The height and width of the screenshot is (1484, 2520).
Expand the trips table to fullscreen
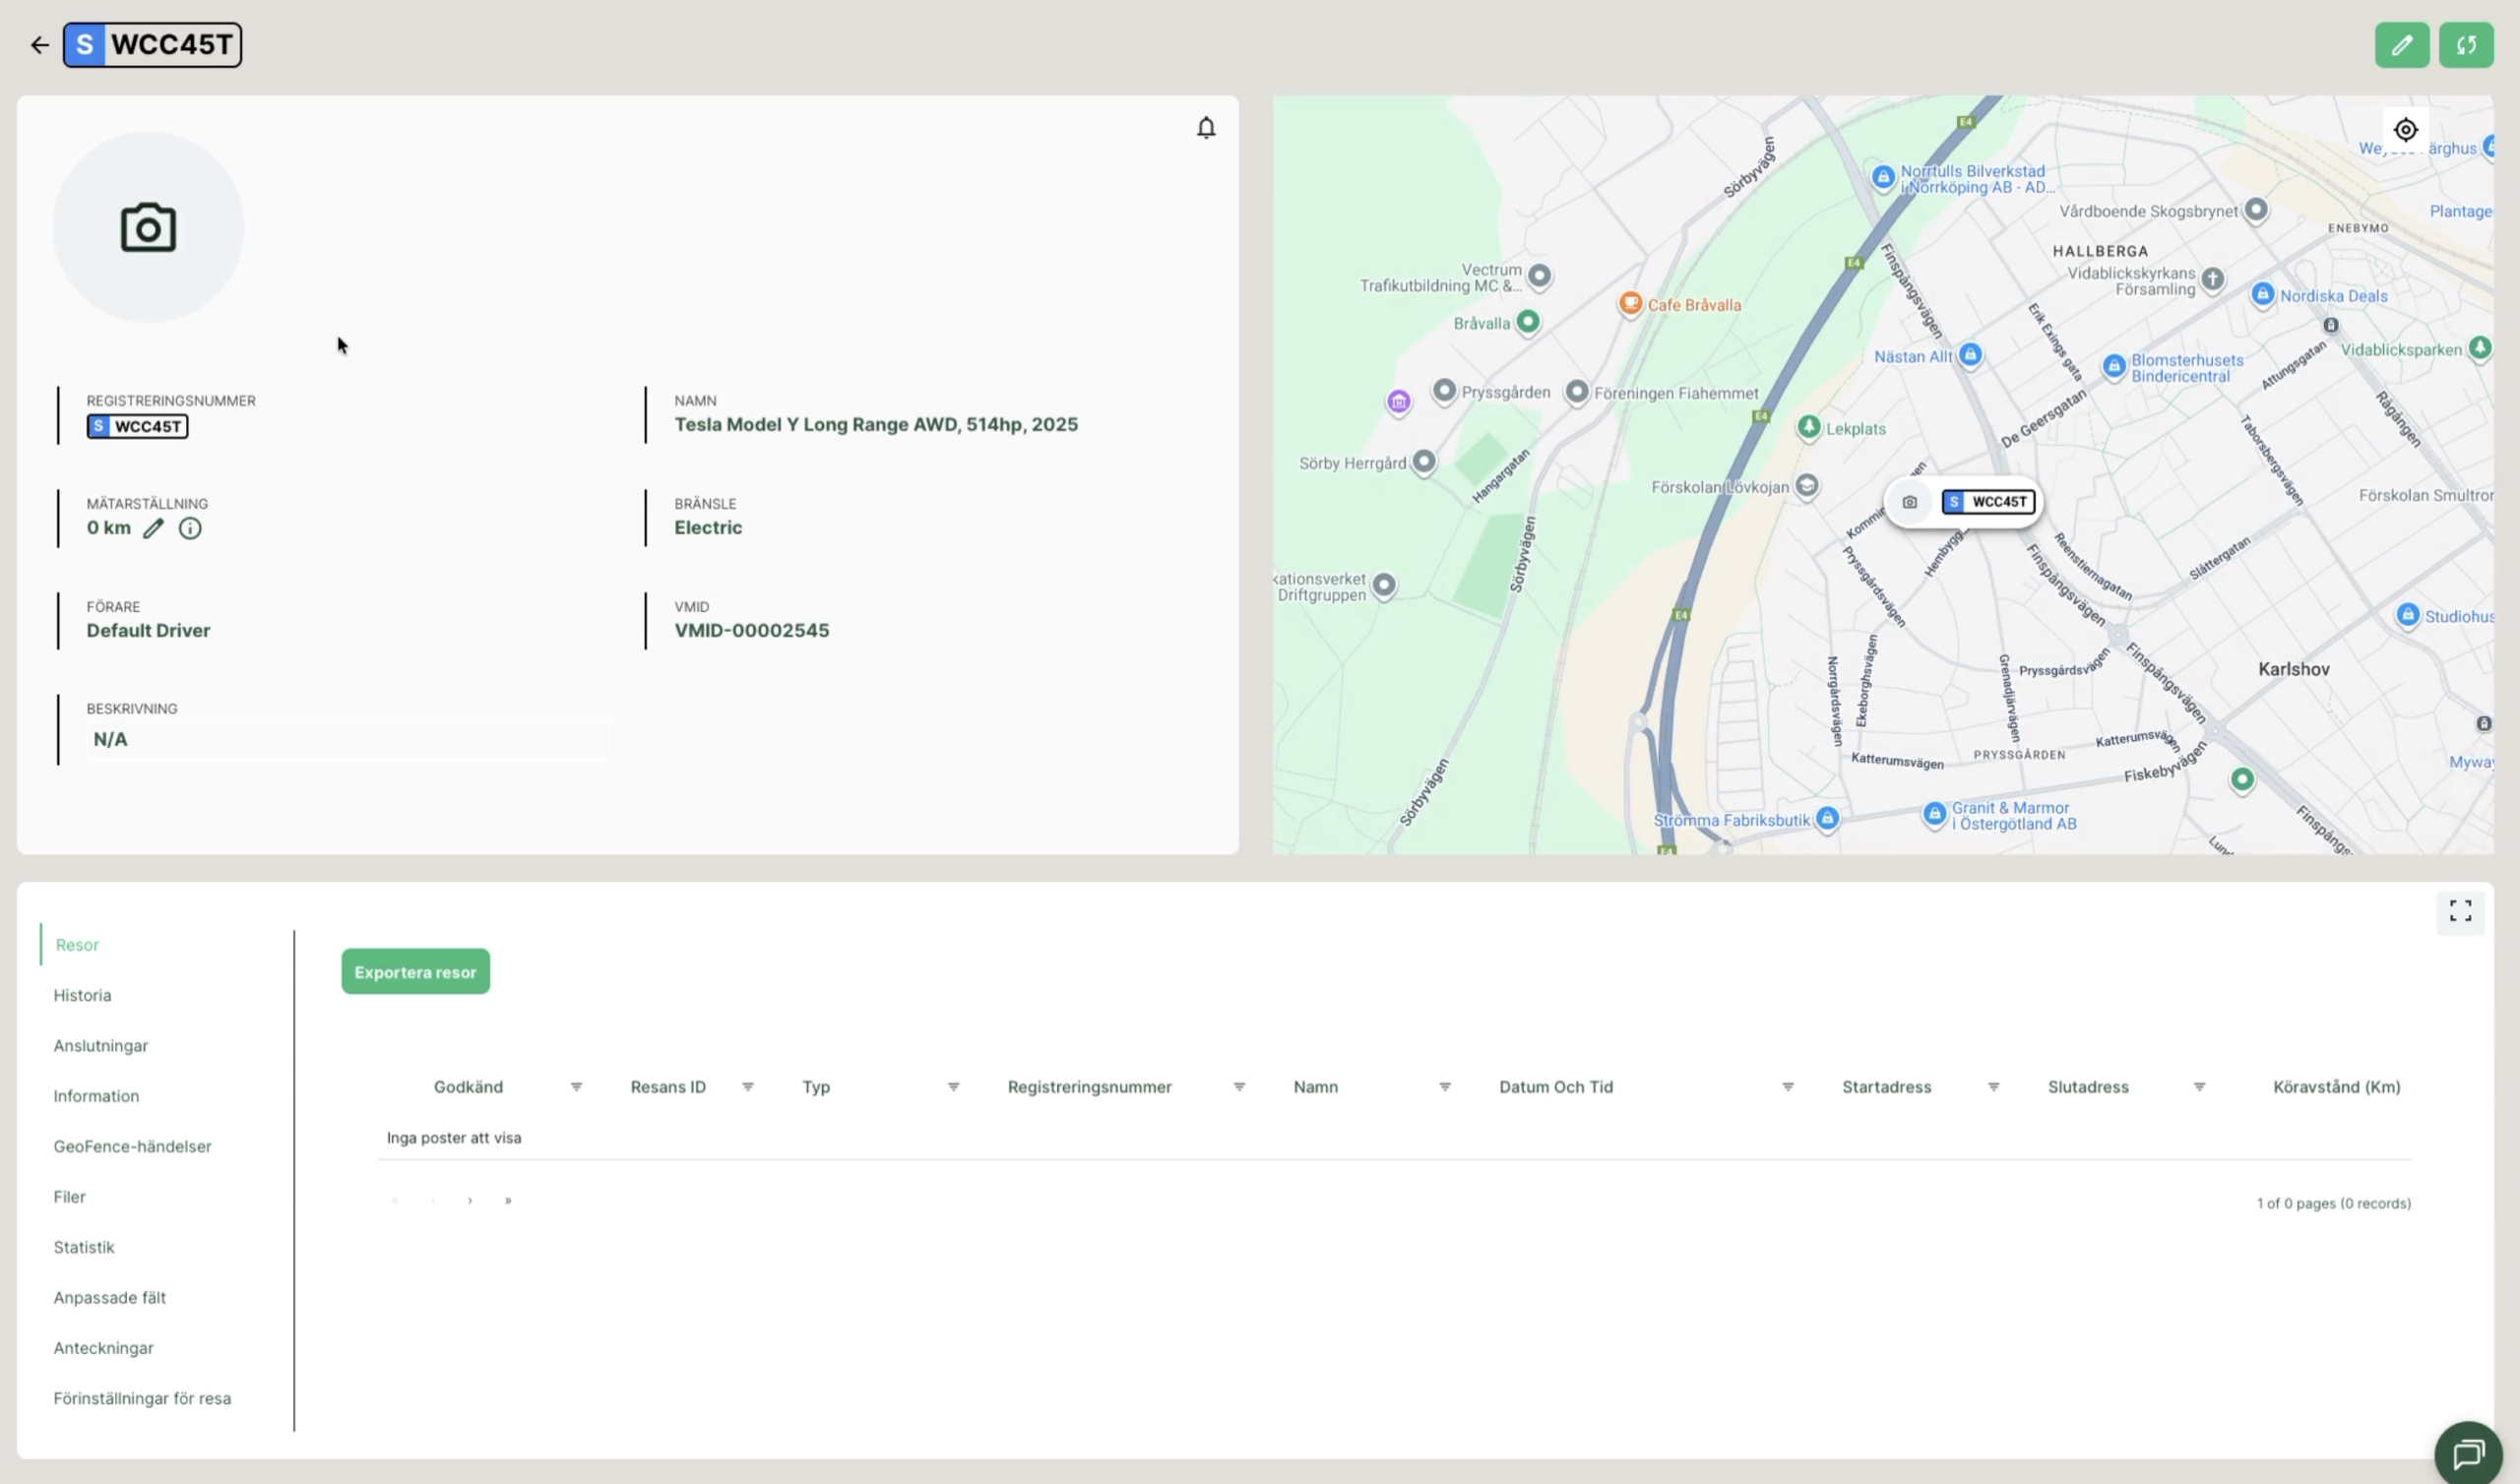(2460, 910)
